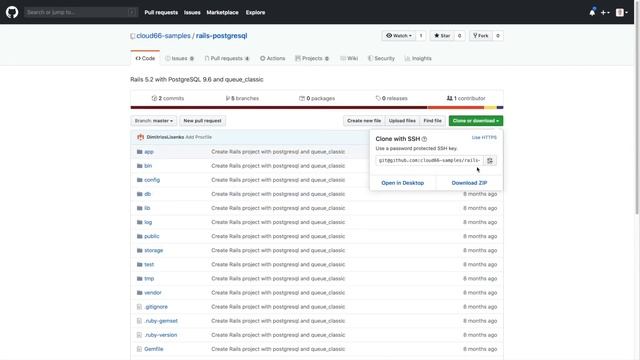Focus the Search or jump to field
640x360 pixels.
coord(81,12)
